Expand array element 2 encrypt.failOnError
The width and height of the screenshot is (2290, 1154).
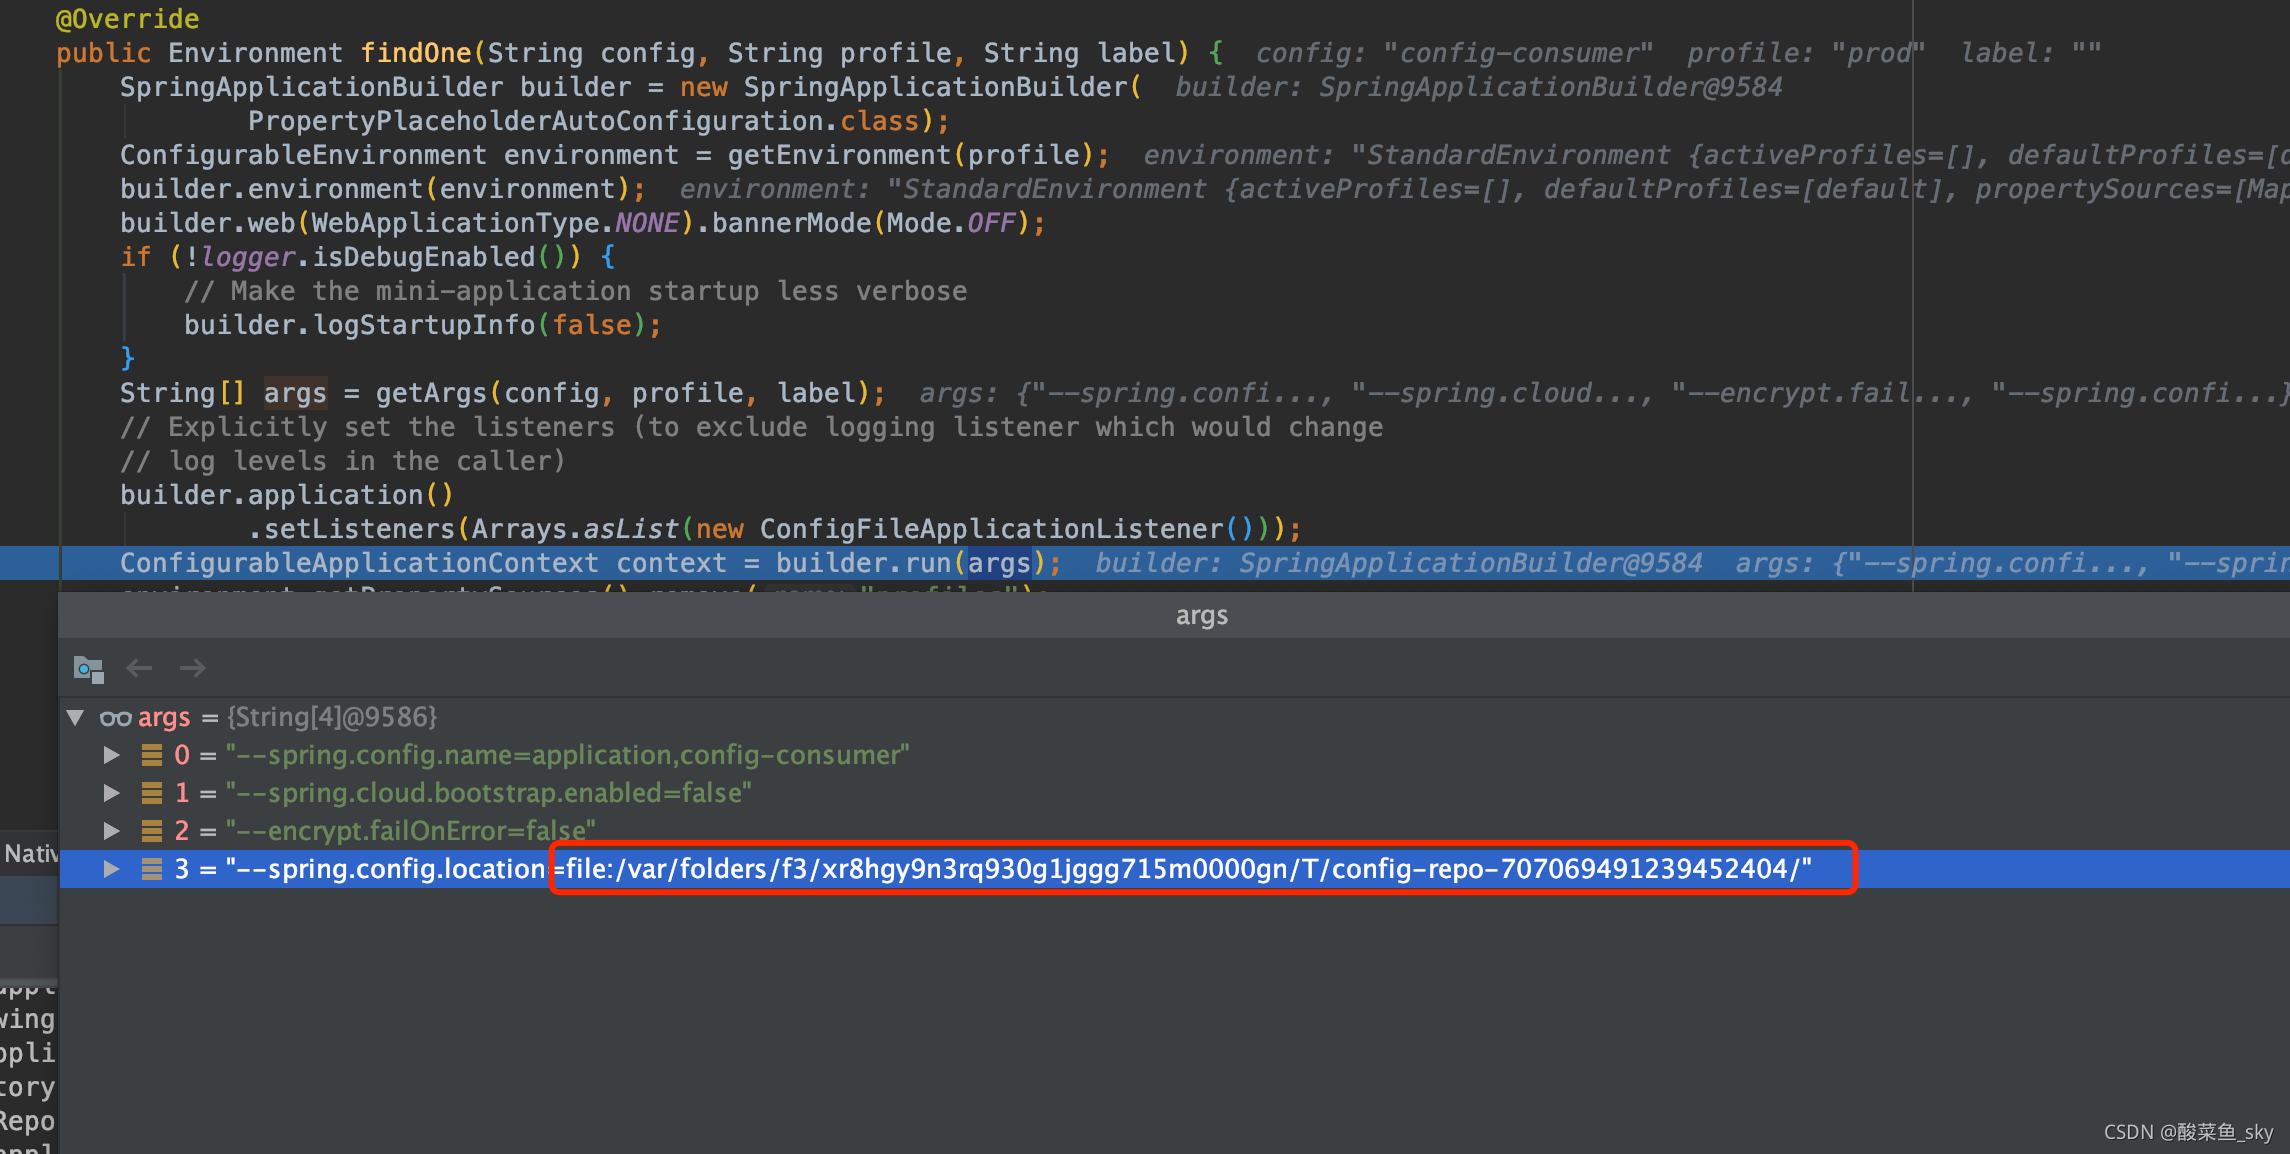[112, 831]
